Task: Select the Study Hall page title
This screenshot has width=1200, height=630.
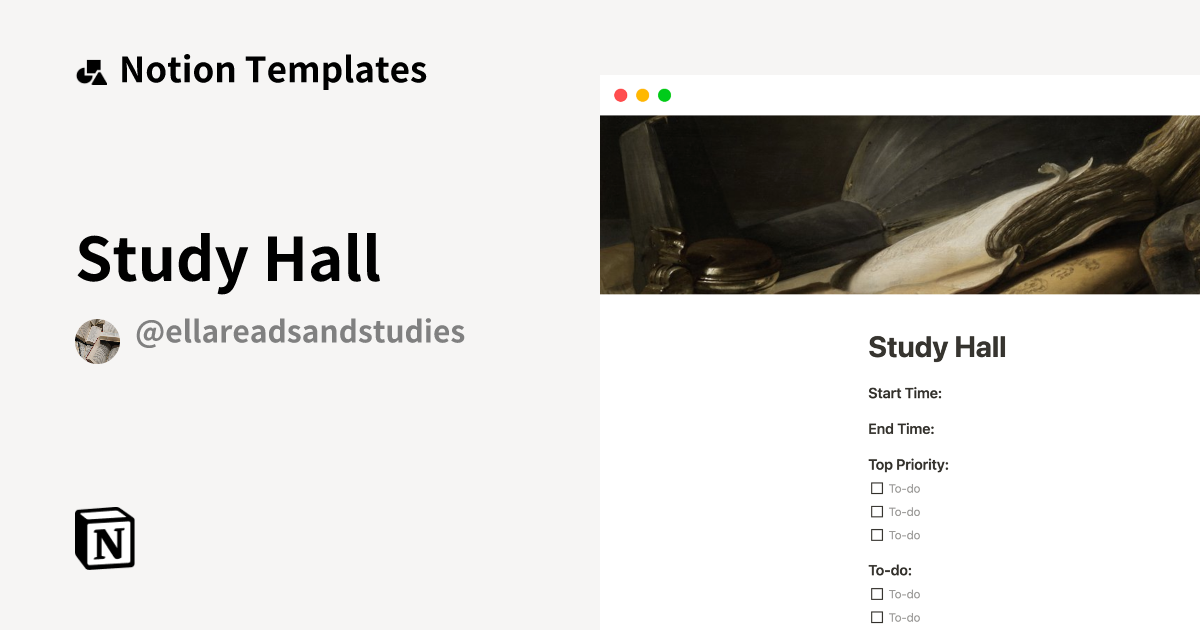Action: (937, 347)
